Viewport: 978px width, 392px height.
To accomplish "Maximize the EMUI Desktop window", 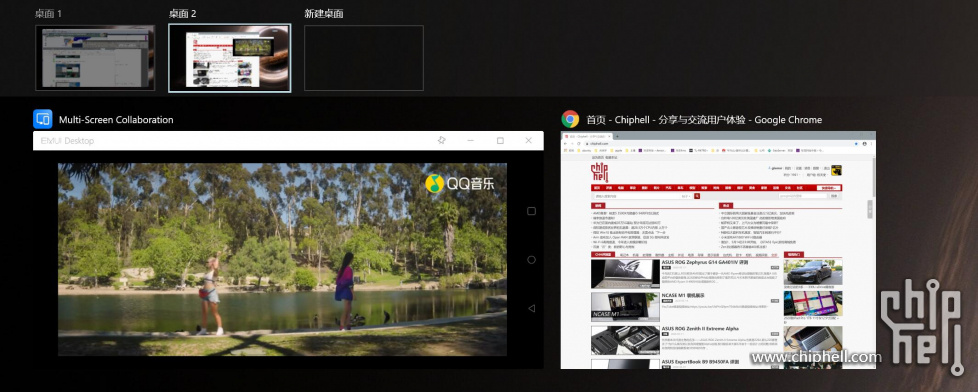I will (500, 140).
